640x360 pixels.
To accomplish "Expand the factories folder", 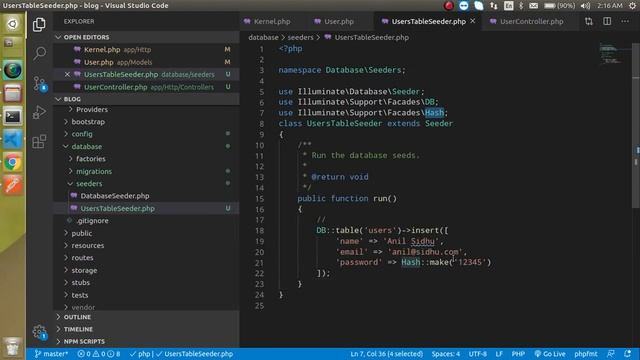I will (91, 159).
